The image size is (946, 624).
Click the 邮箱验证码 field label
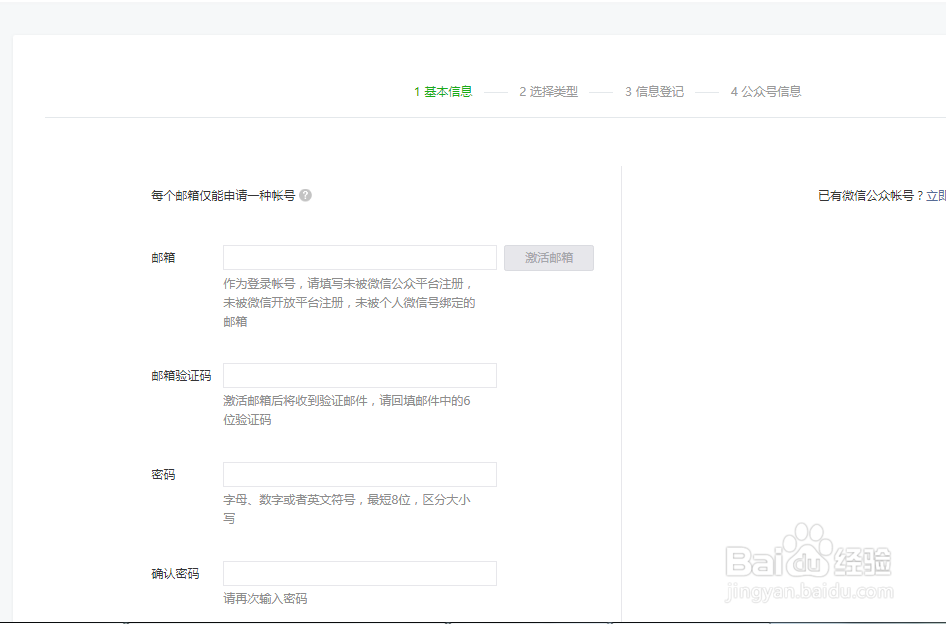[181, 376]
